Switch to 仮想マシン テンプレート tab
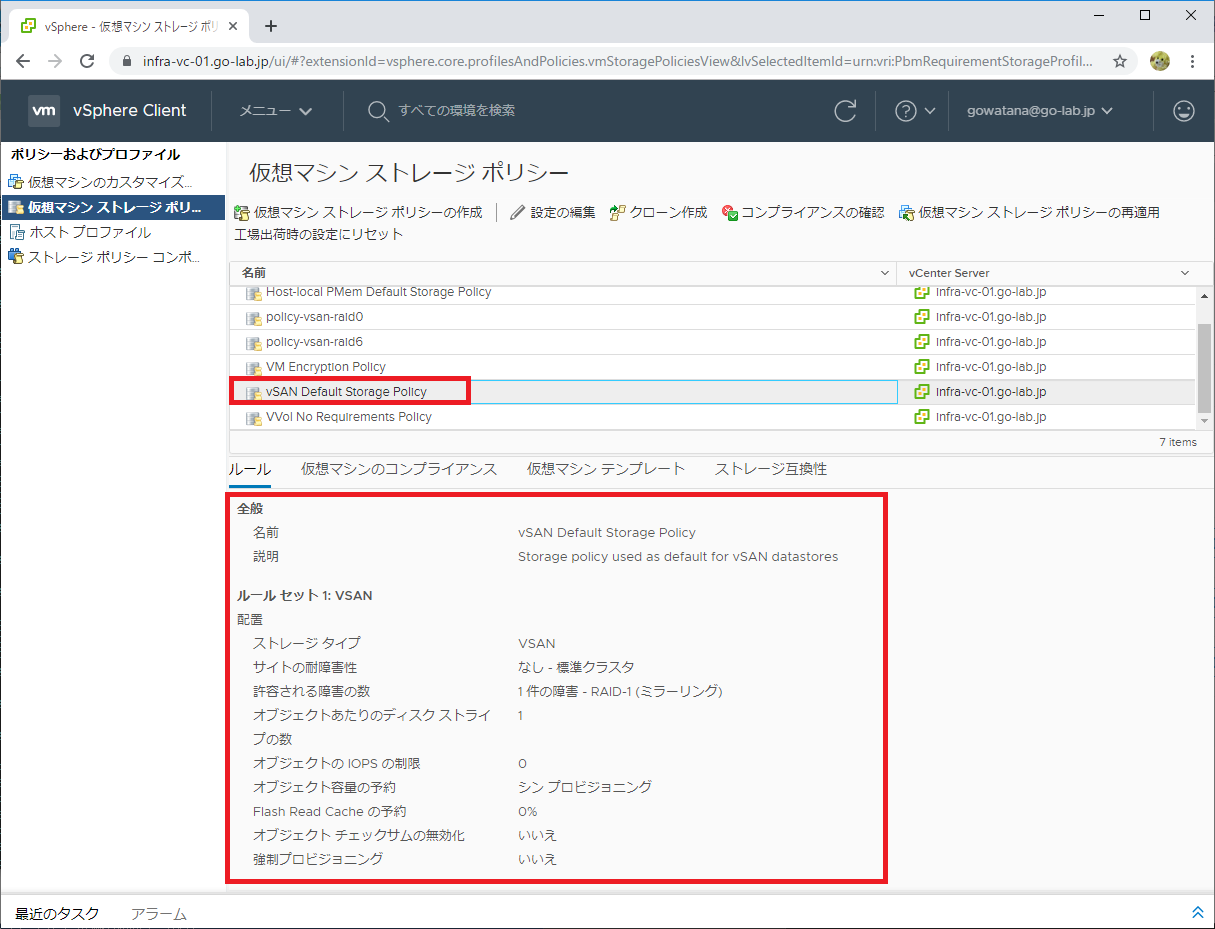The image size is (1215, 929). click(x=606, y=469)
